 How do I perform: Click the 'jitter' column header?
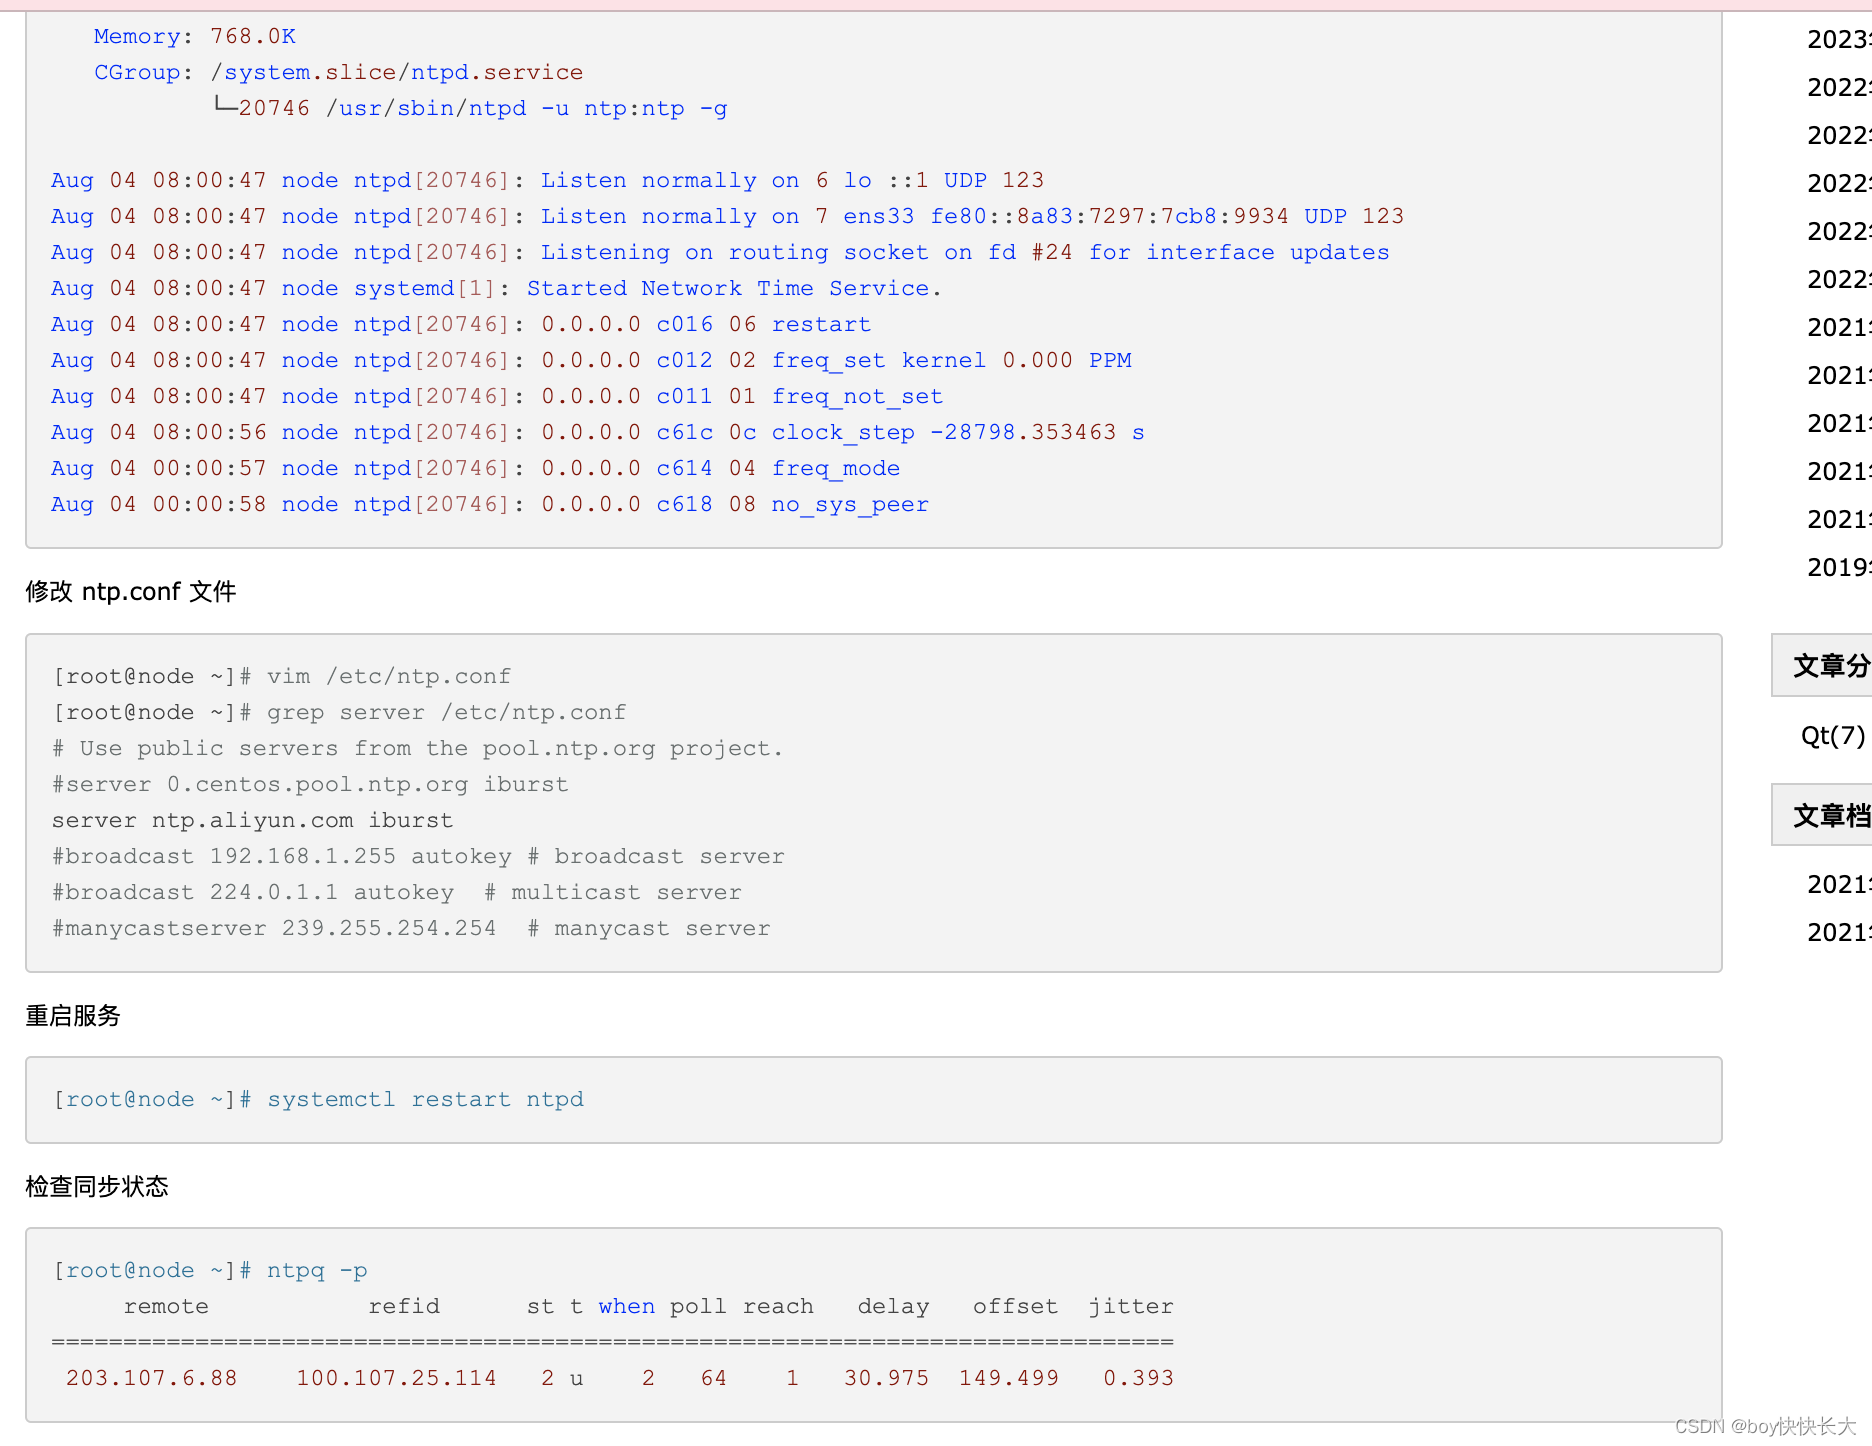[1131, 1307]
